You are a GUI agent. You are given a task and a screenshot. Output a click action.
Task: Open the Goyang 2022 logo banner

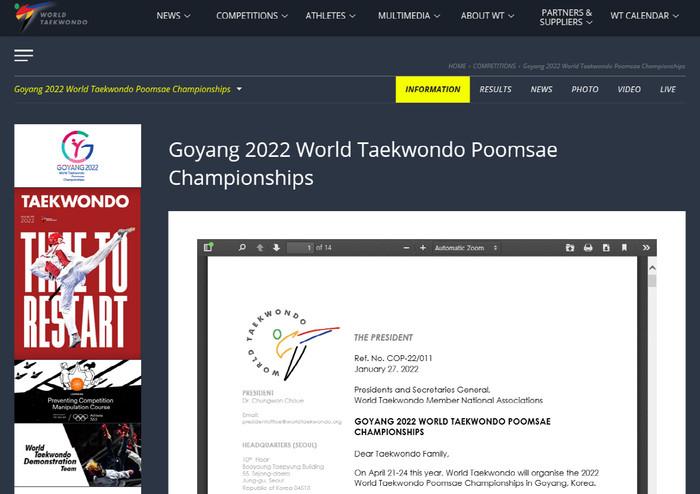pos(78,156)
